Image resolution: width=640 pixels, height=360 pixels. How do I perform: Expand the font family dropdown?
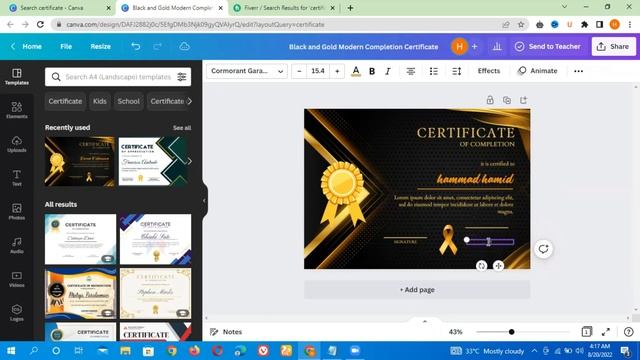click(247, 71)
